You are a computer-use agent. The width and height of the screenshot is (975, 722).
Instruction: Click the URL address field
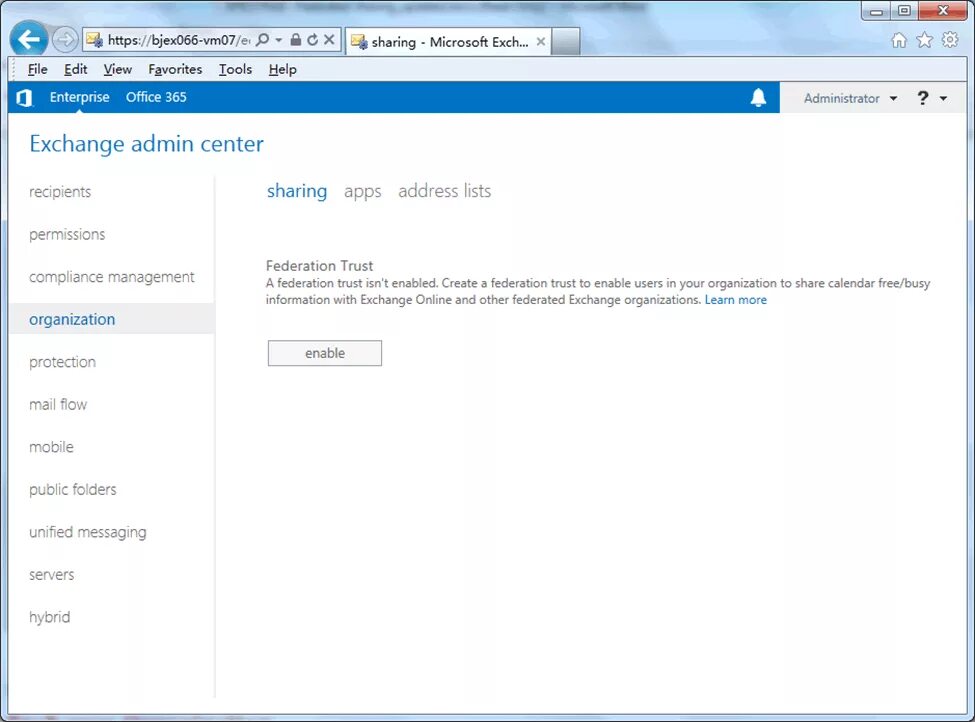(178, 40)
